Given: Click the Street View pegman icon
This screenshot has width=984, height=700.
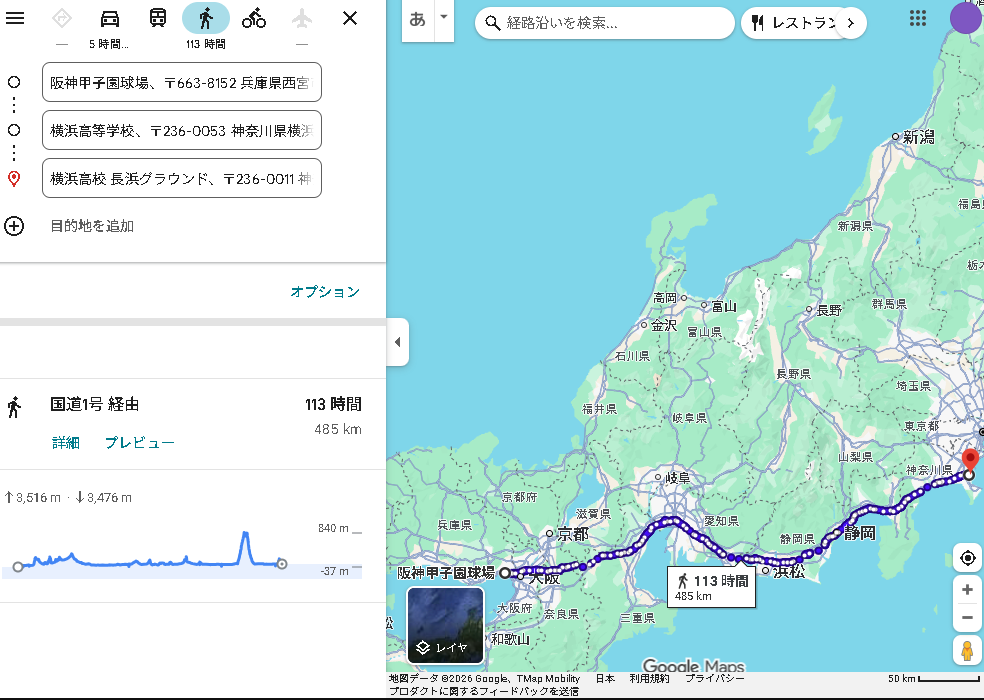Looking at the screenshot, I should [967, 650].
